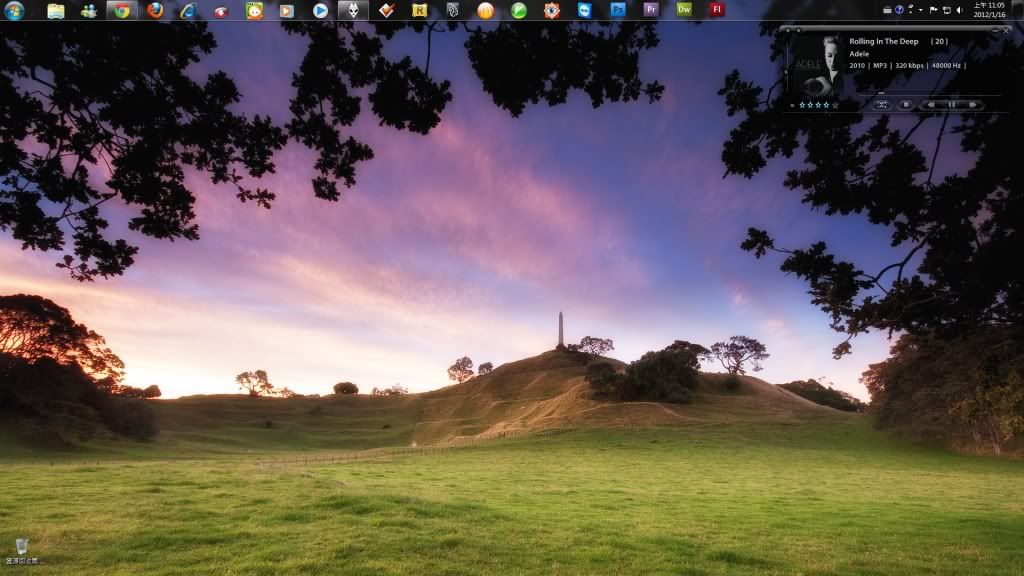Go back to the previous track
1024x576 pixels.
pos(931,104)
